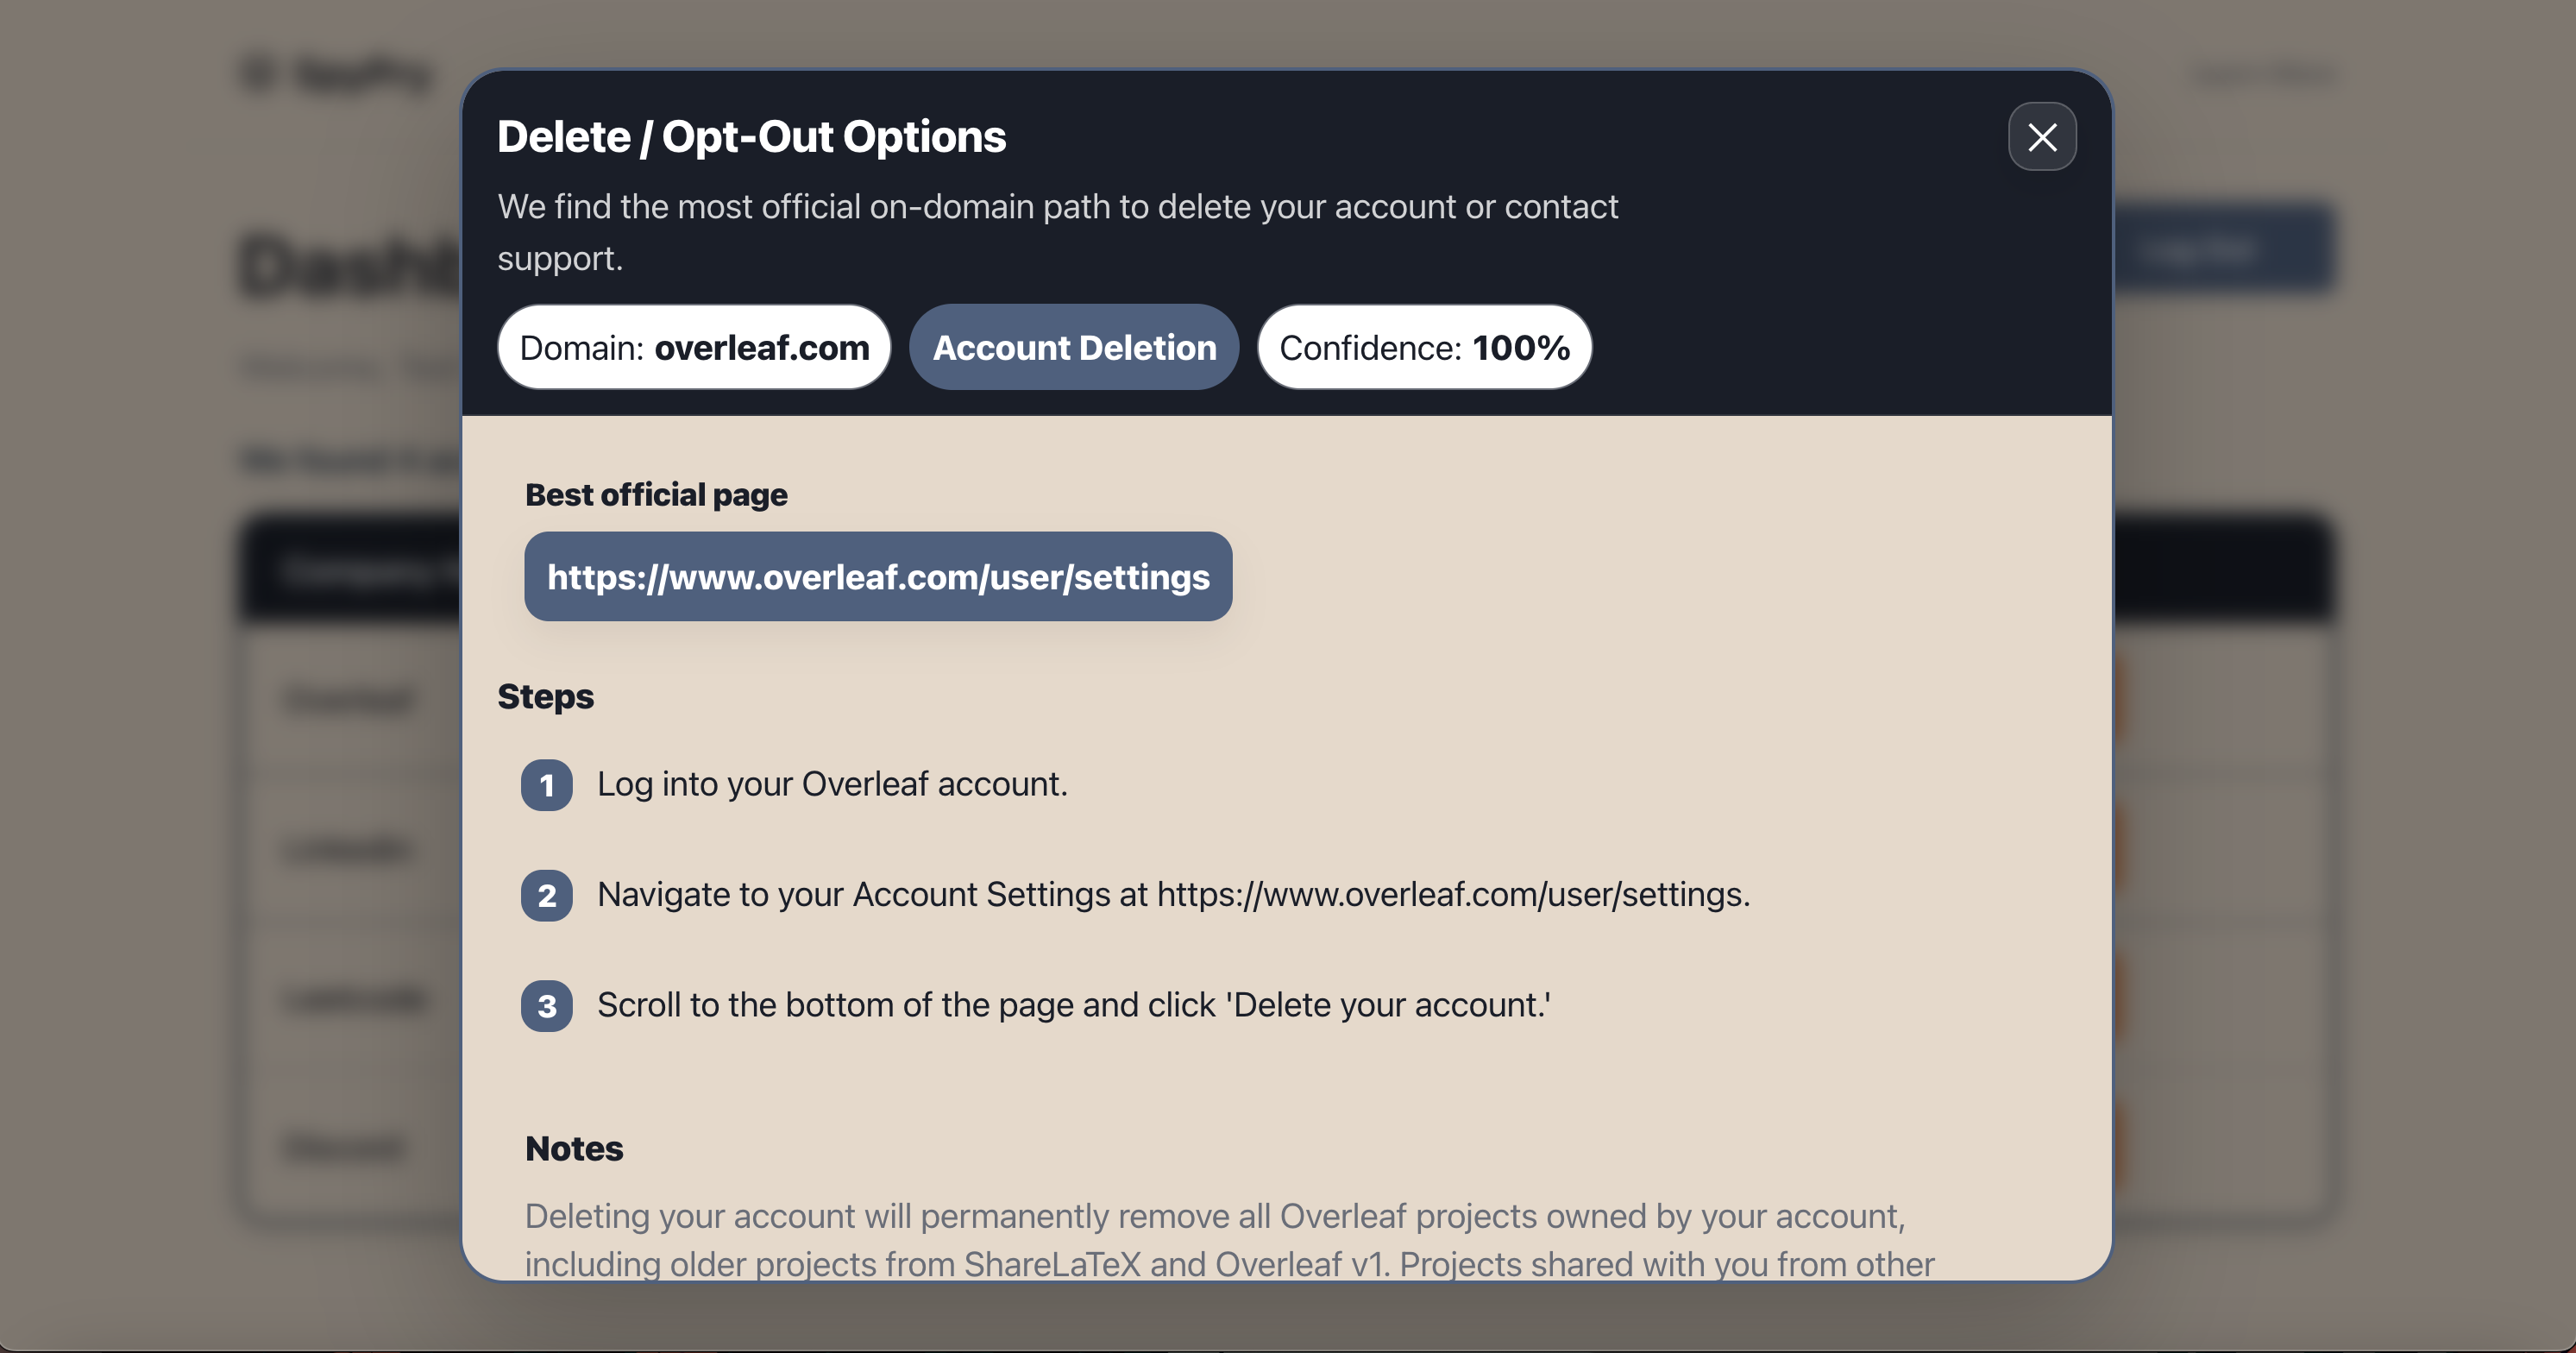
Task: Click the step 2 number badge
Action: (x=546, y=895)
